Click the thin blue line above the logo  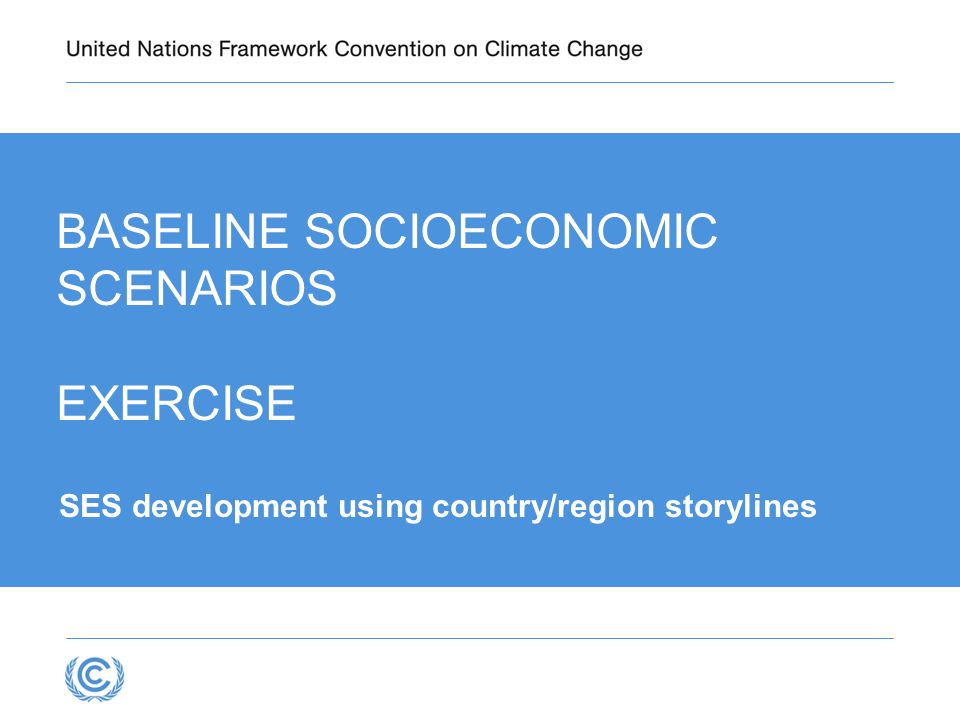click(480, 638)
